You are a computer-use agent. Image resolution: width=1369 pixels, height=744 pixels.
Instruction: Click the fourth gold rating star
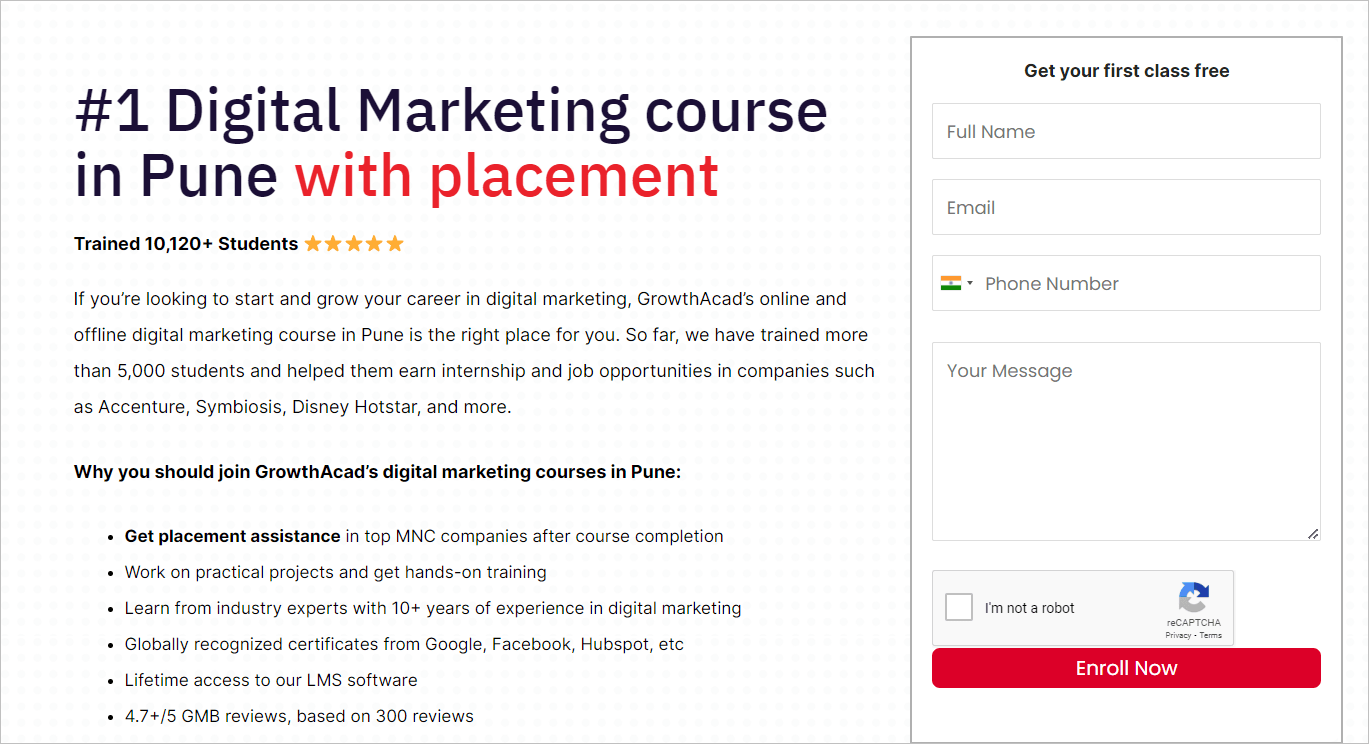[374, 243]
